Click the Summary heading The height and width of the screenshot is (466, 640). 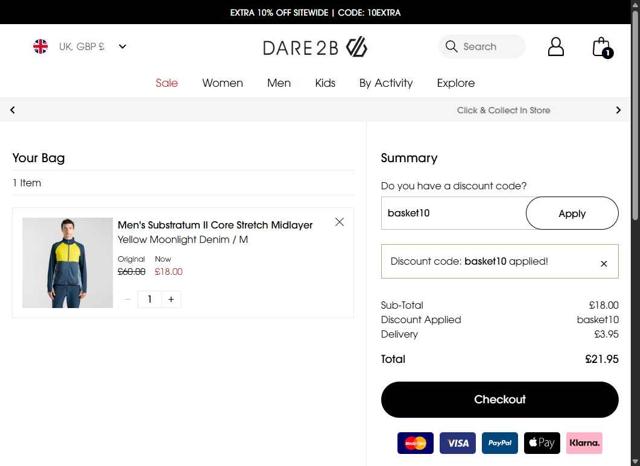point(409,158)
